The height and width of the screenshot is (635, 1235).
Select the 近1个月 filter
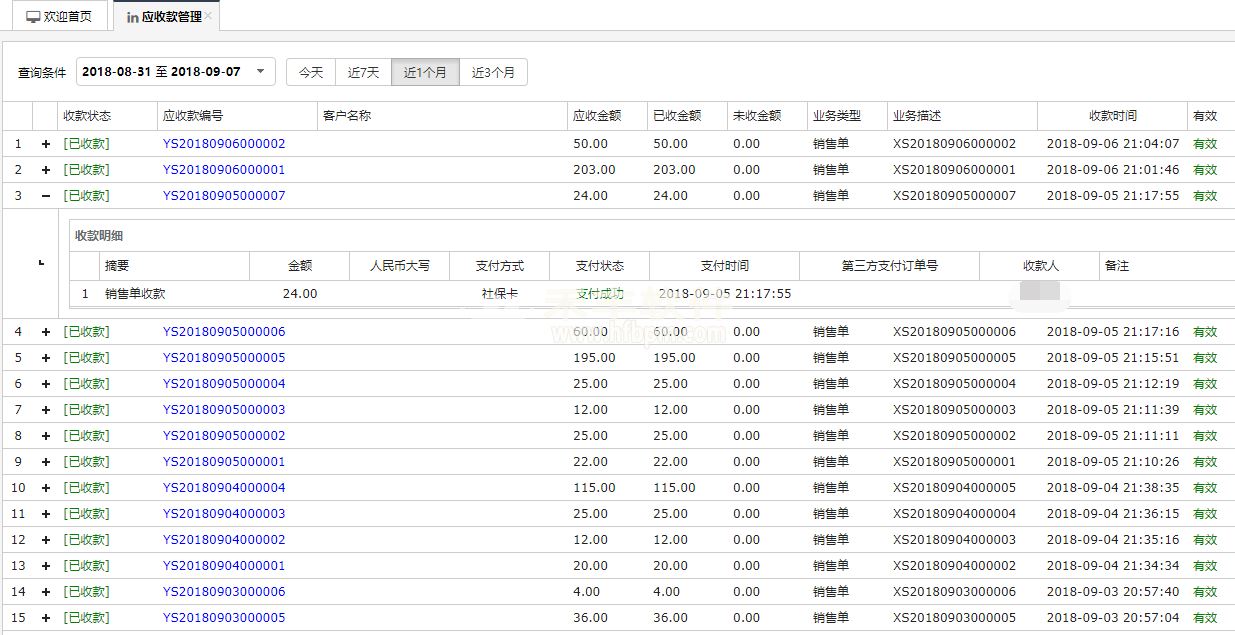click(425, 73)
